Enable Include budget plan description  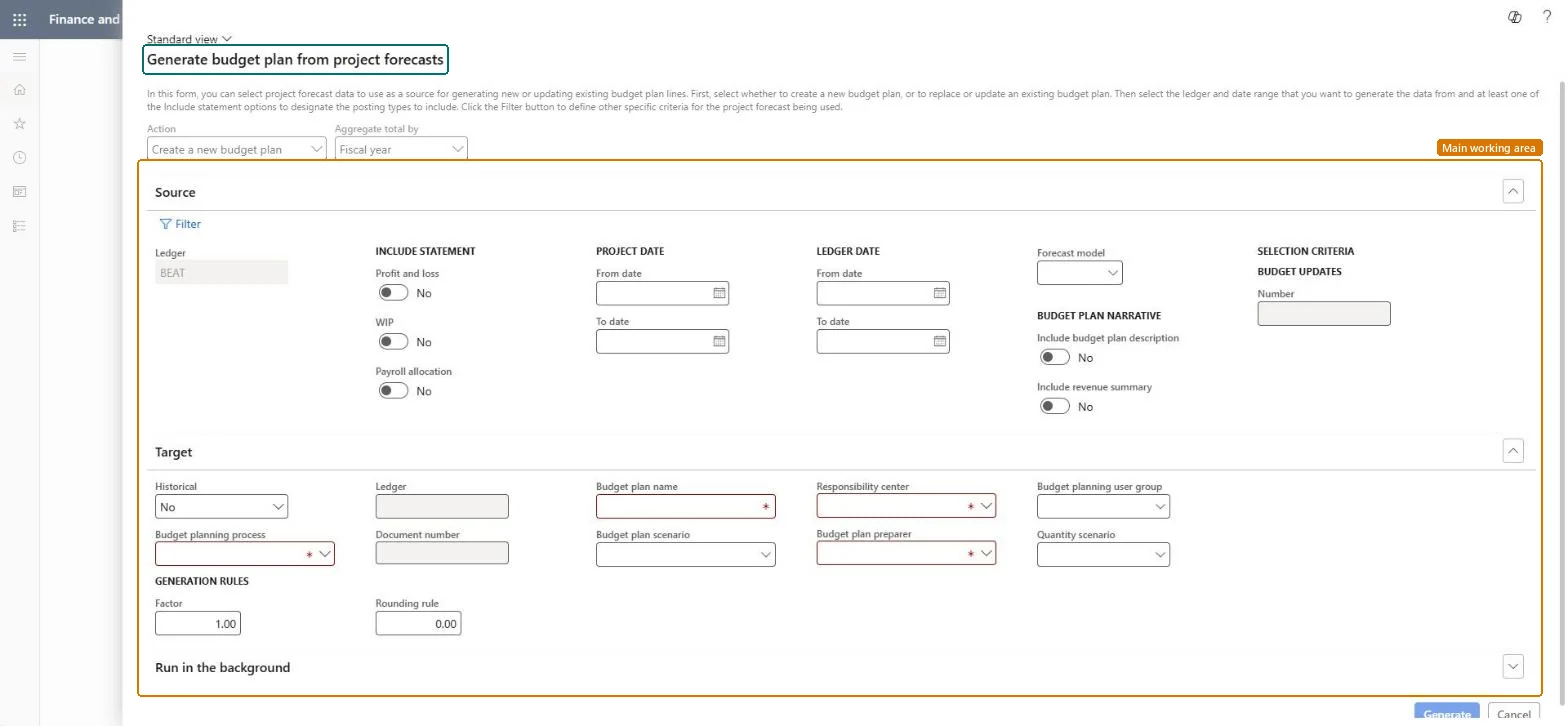click(1055, 357)
